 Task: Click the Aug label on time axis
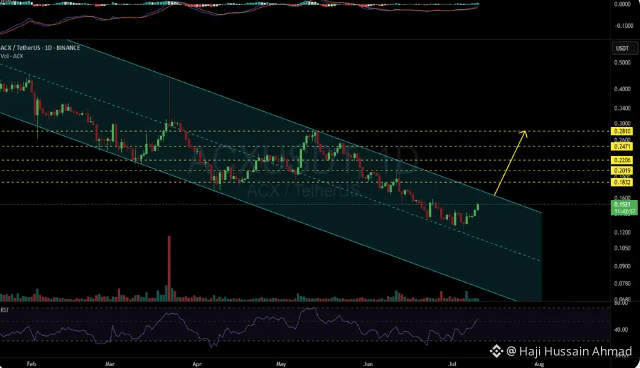(539, 364)
